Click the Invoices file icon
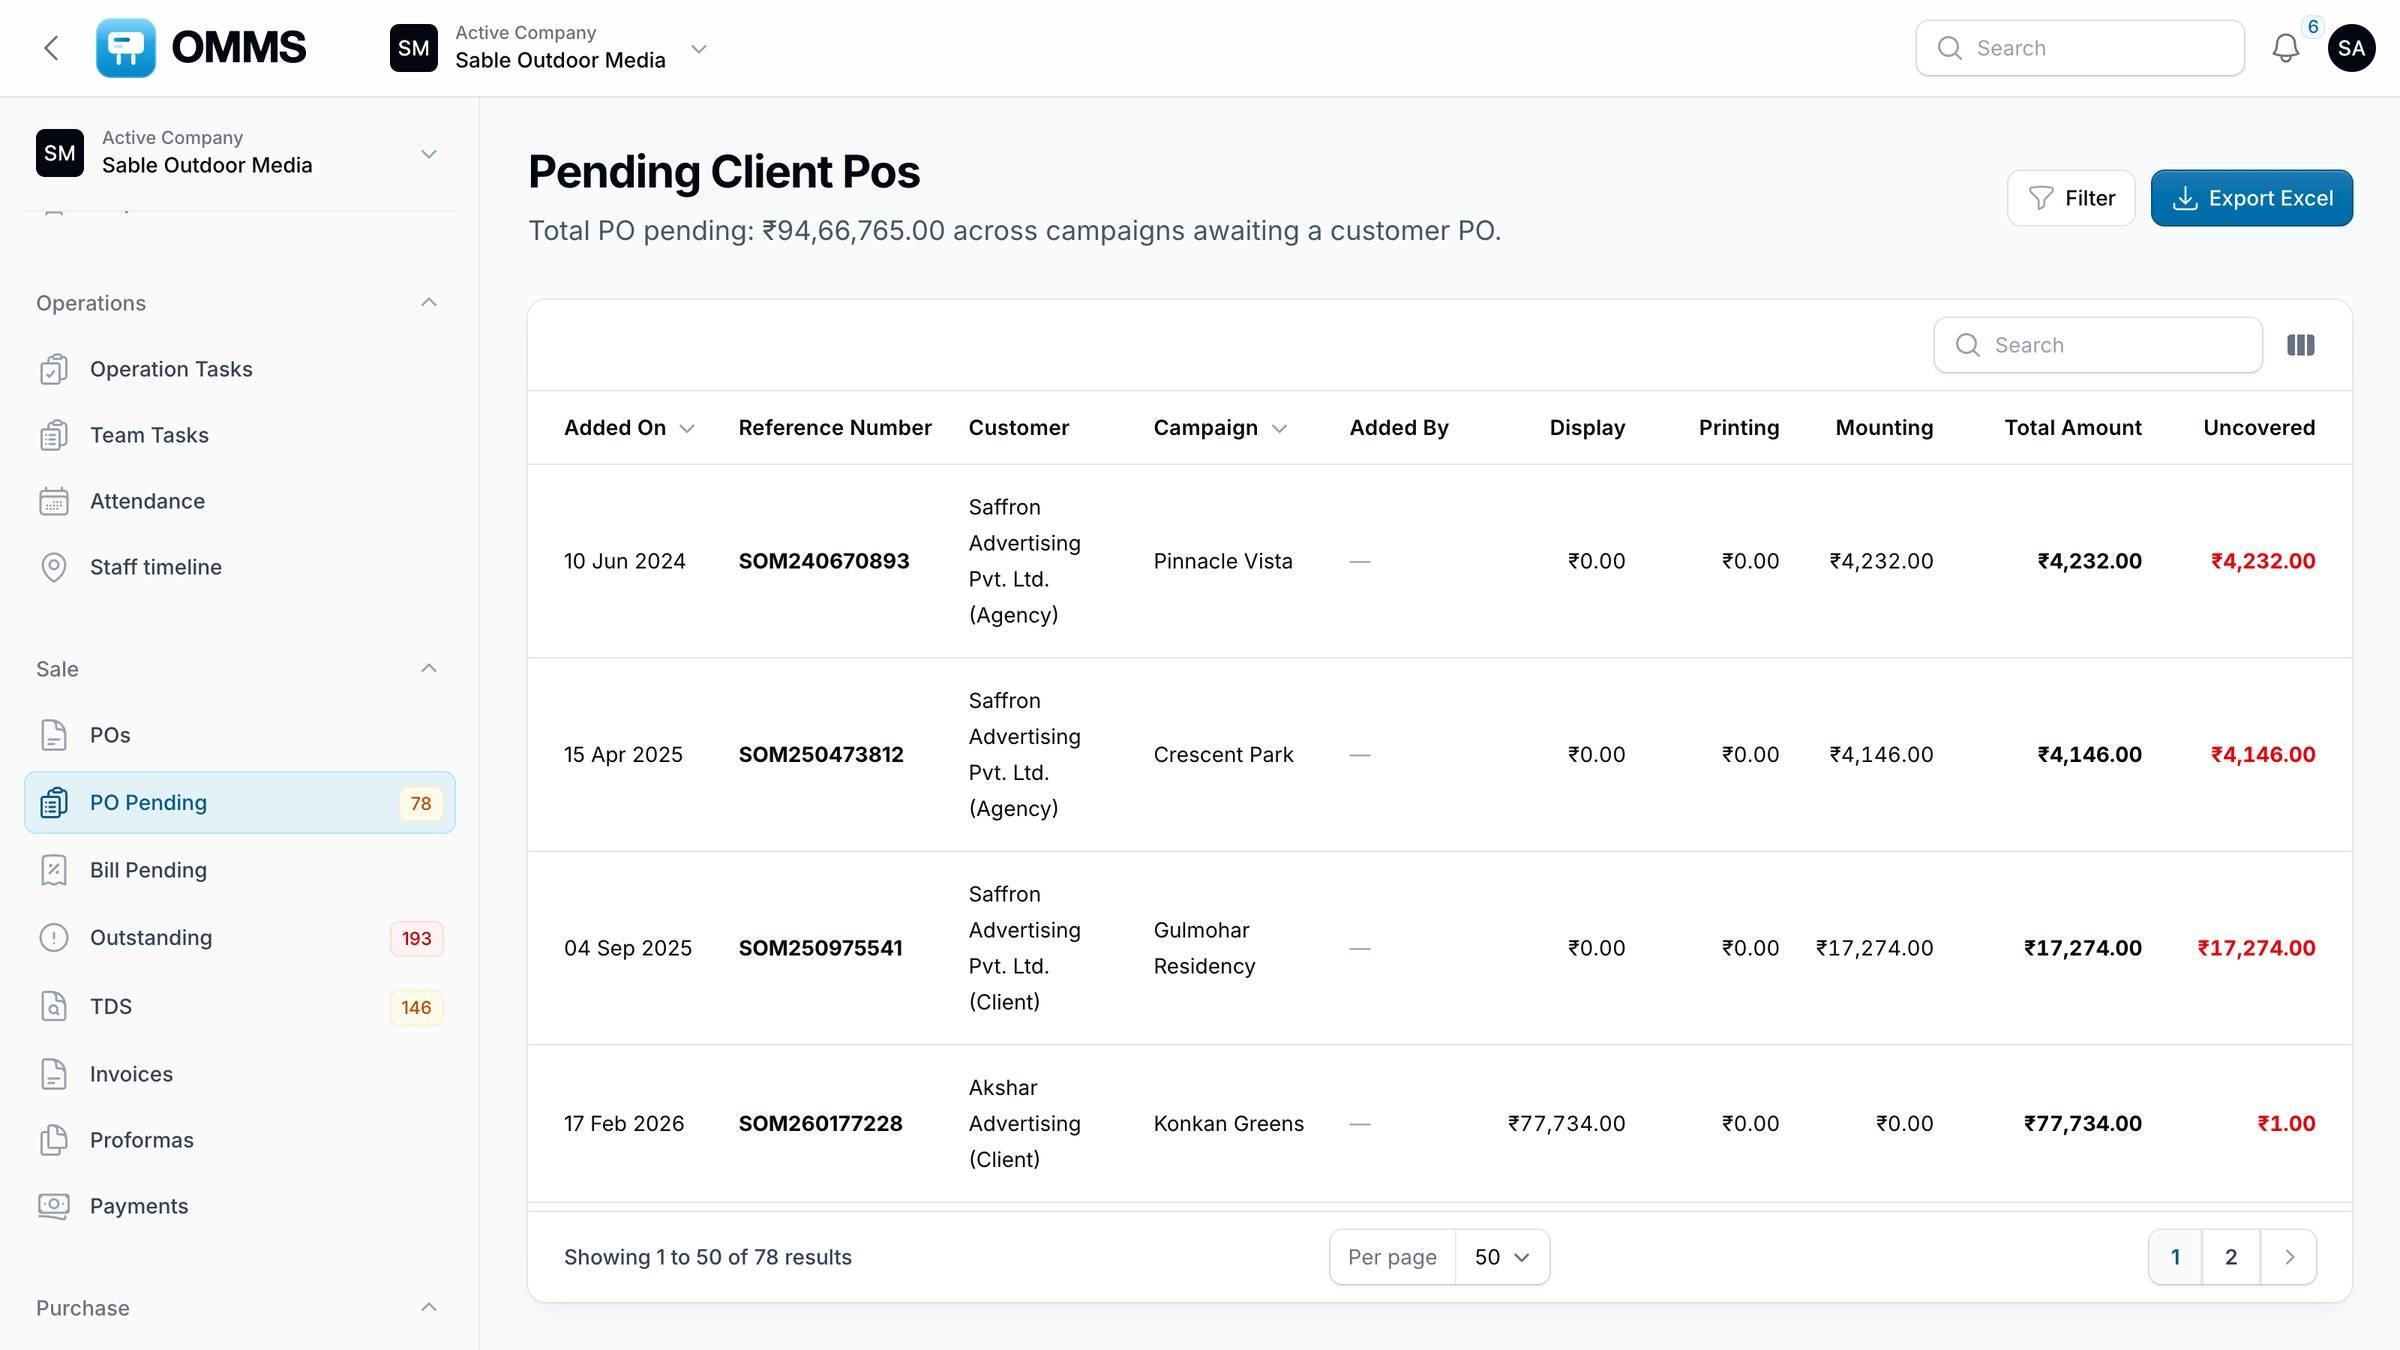The width and height of the screenshot is (2400, 1350). click(x=54, y=1074)
